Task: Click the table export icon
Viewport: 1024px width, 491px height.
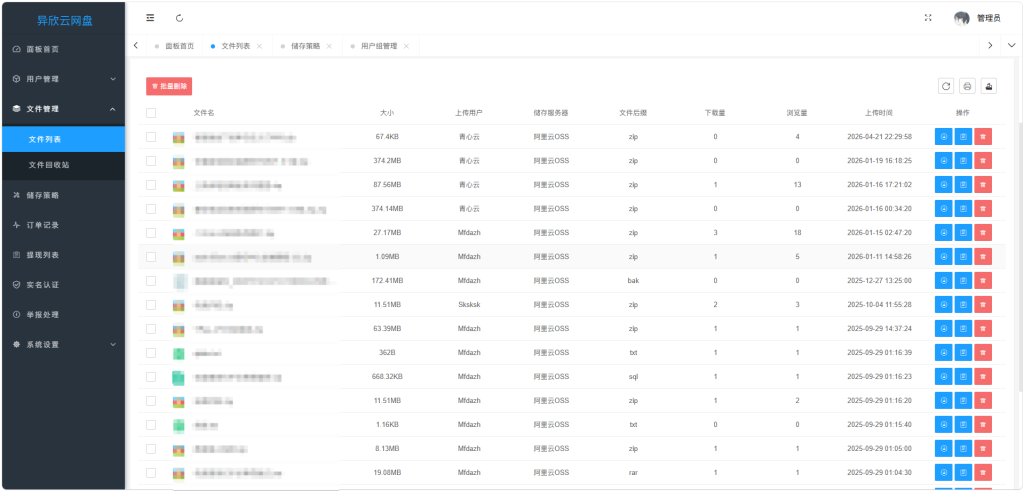Action: (x=989, y=86)
